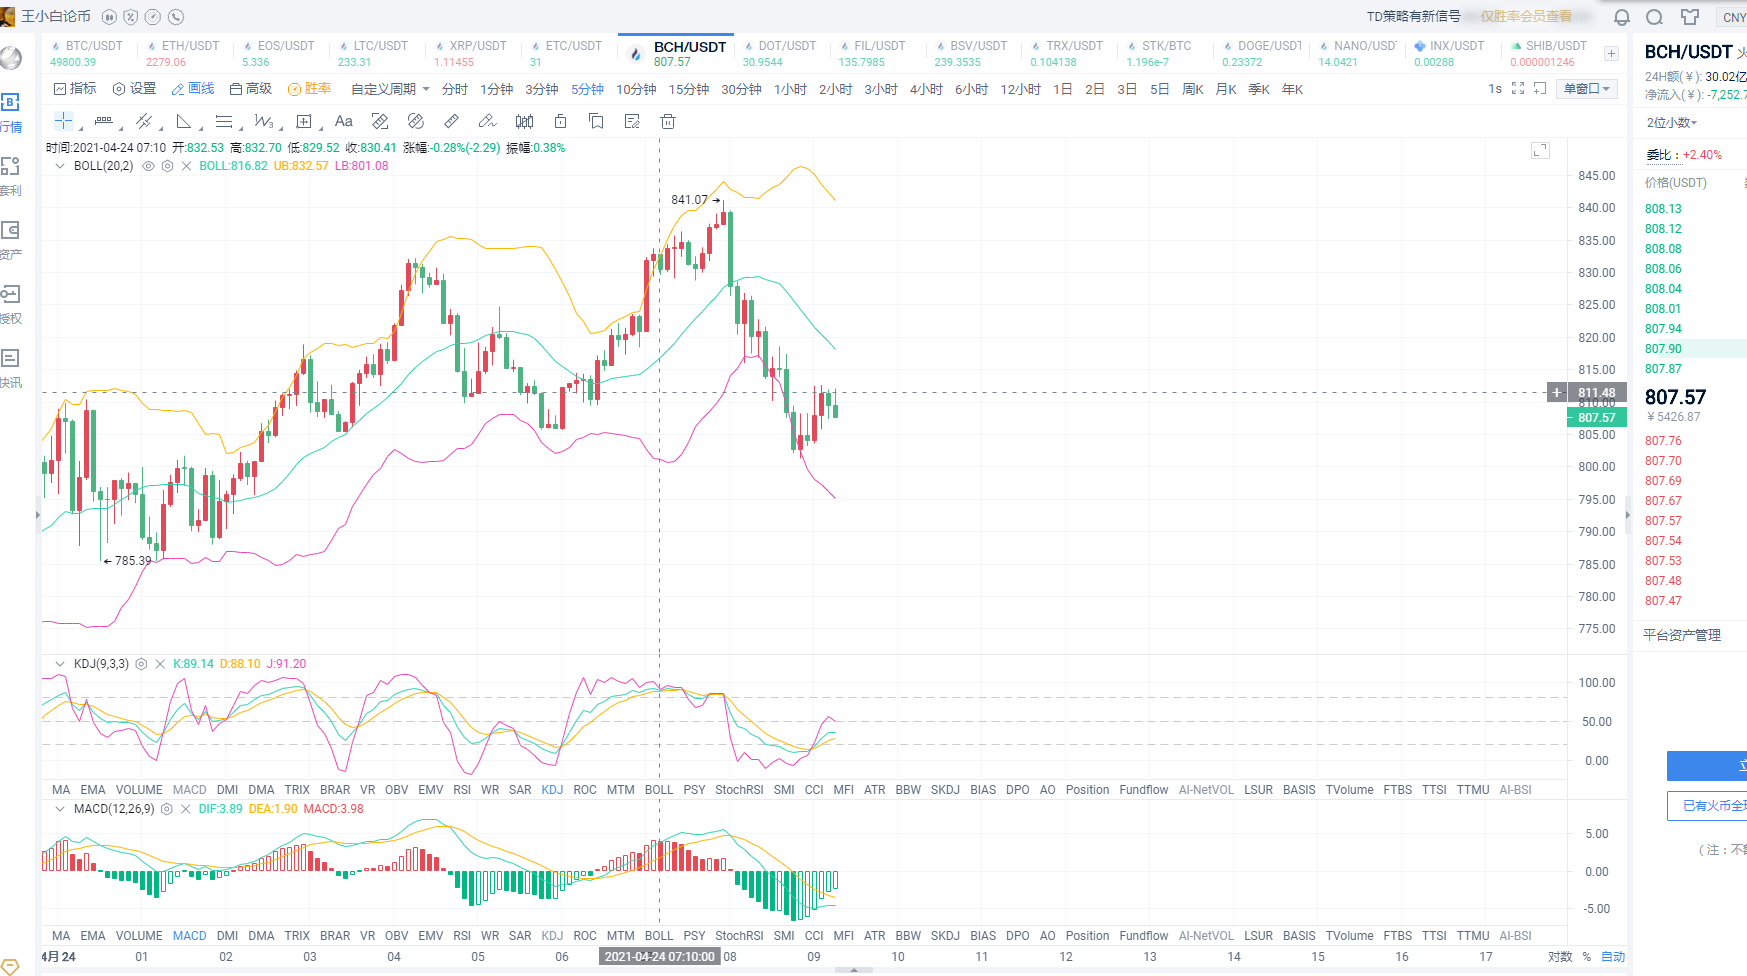Open BOLL indicator settings

coord(167,166)
